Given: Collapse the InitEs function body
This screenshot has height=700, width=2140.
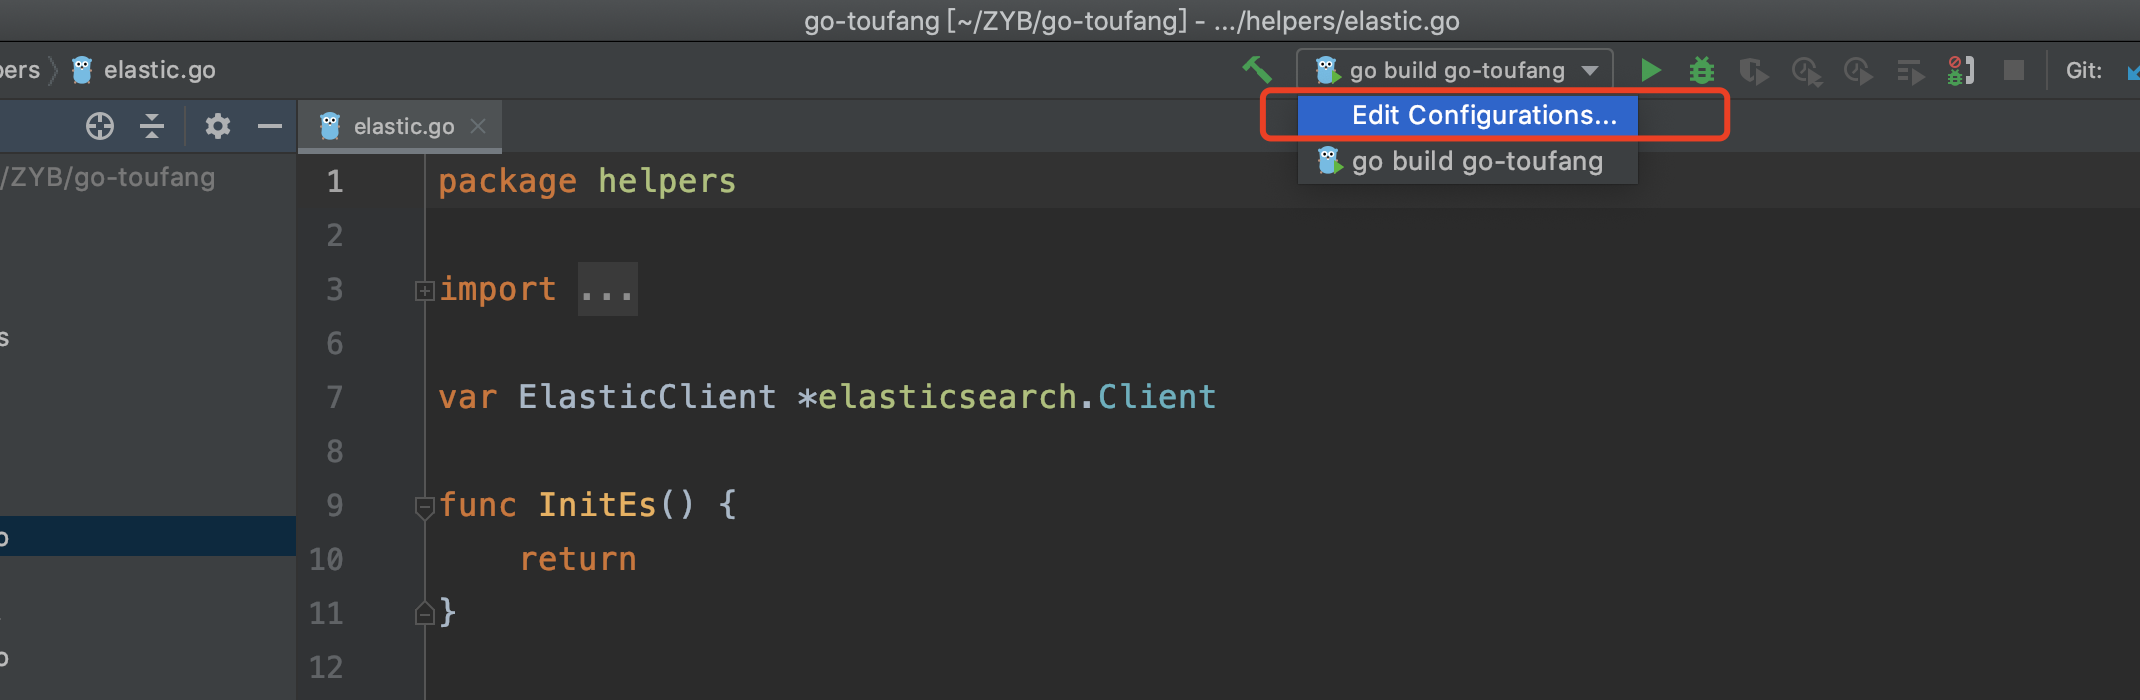Looking at the screenshot, I should (x=424, y=507).
